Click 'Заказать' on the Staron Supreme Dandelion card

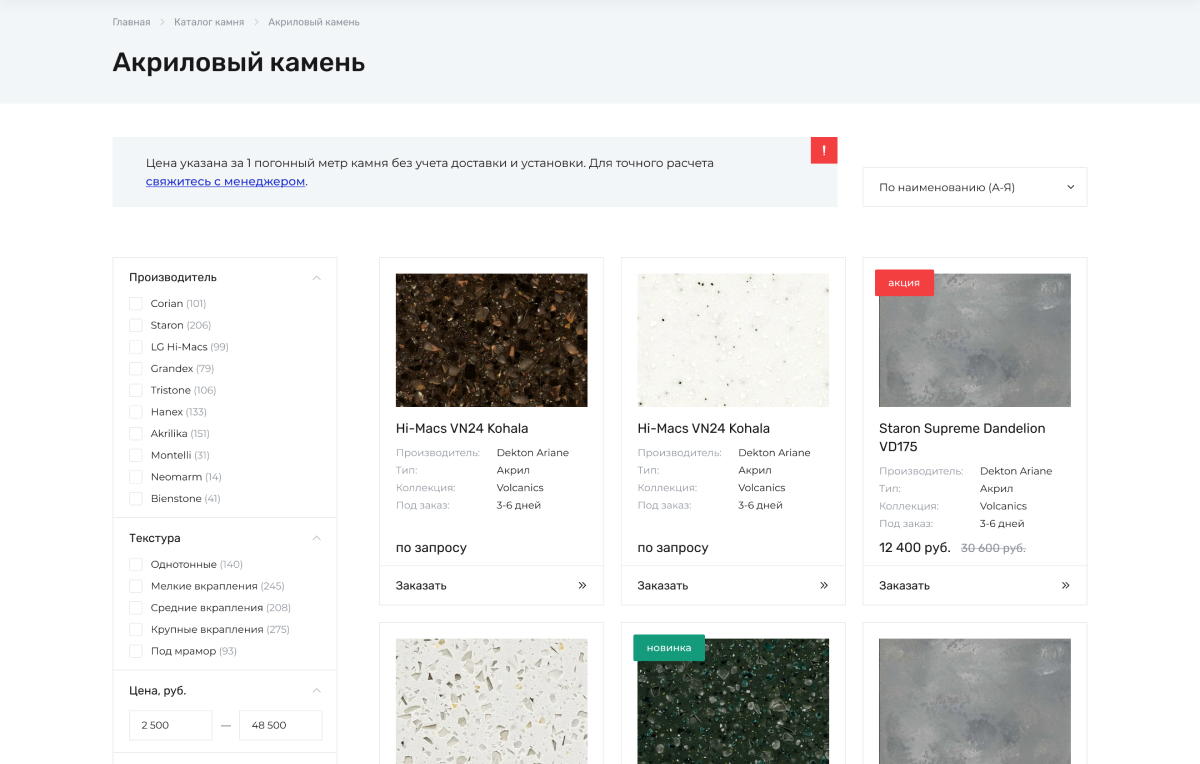point(904,585)
